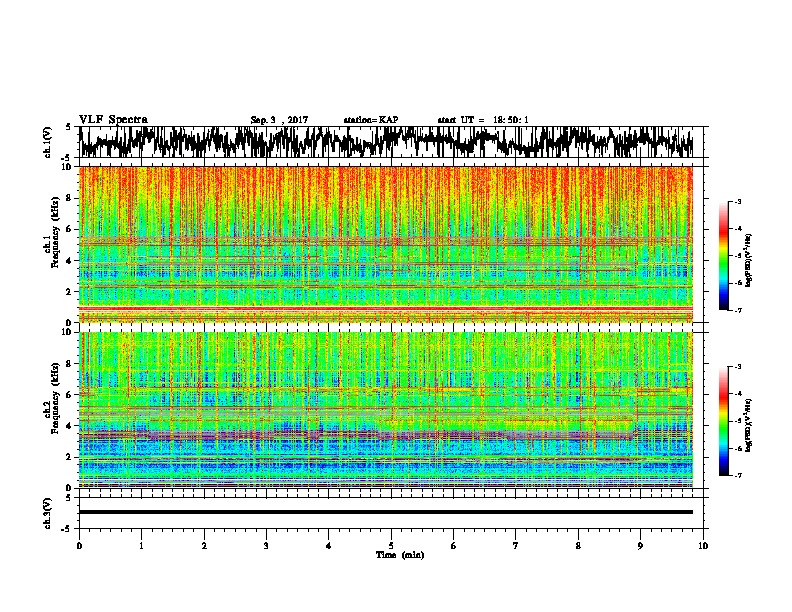
Task: Click the ch.1 spectrogram color scale bar
Action: coord(723,256)
